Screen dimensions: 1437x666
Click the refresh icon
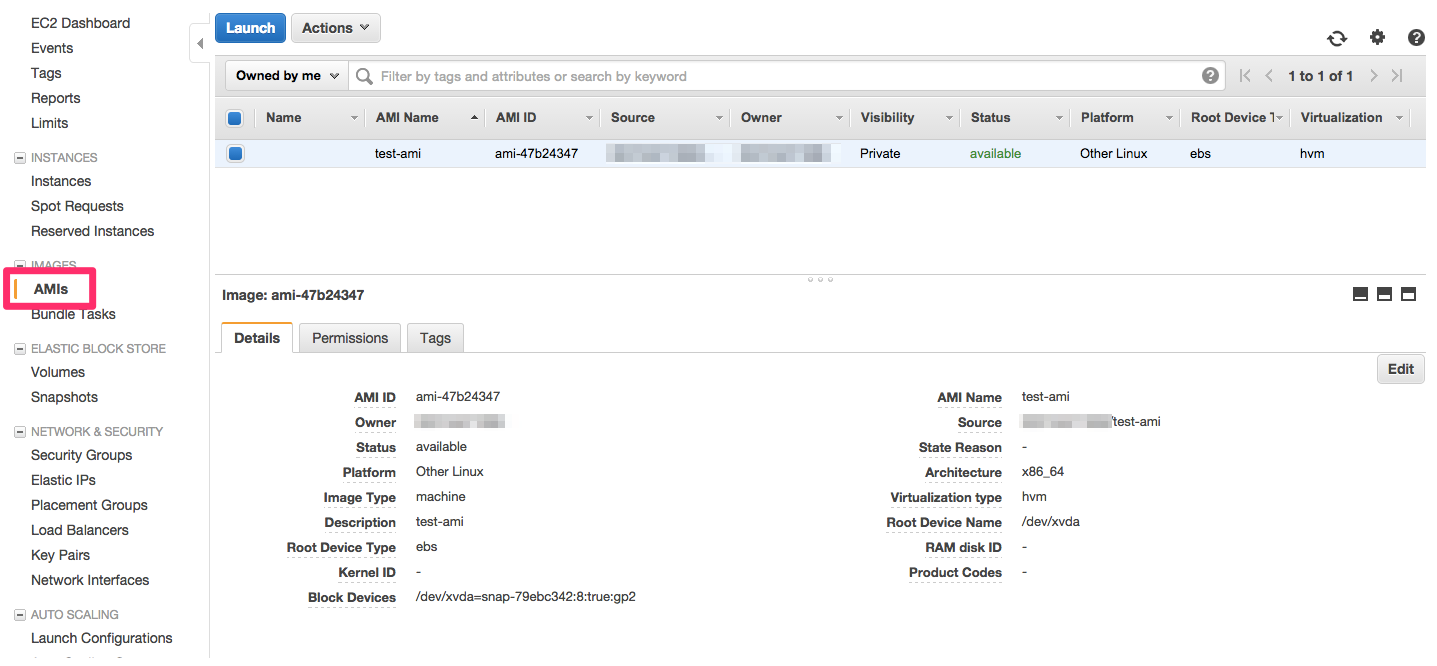click(1337, 38)
